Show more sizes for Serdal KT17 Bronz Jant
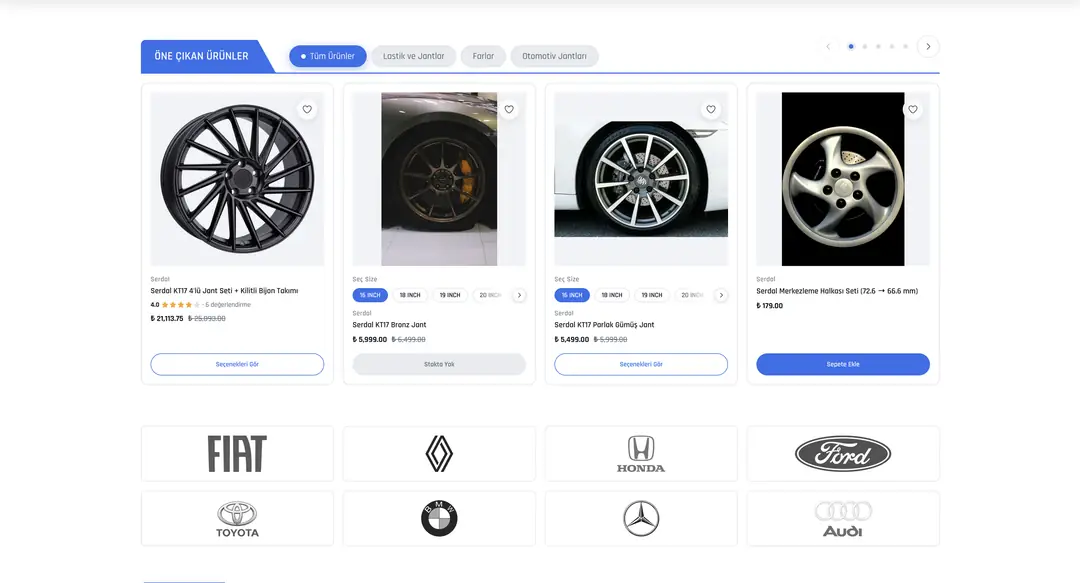The width and height of the screenshot is (1080, 583). point(519,295)
